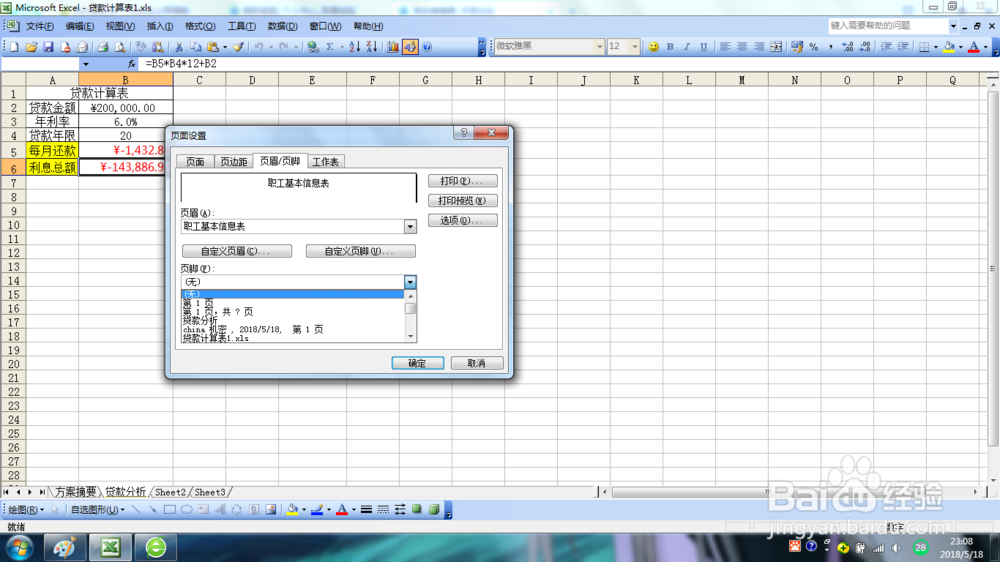The width and height of the screenshot is (1000, 562).
Task: Insert a hyperlink via the globe icon
Action: (x=312, y=47)
